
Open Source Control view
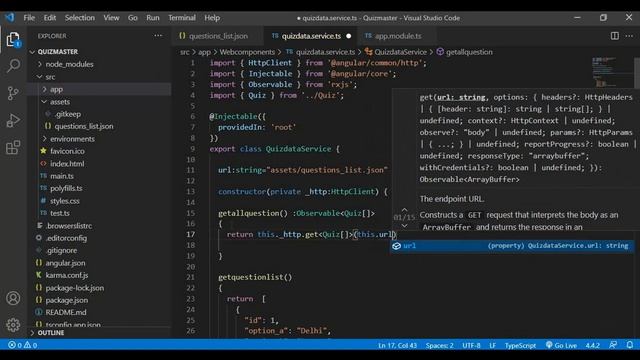(x=13, y=93)
